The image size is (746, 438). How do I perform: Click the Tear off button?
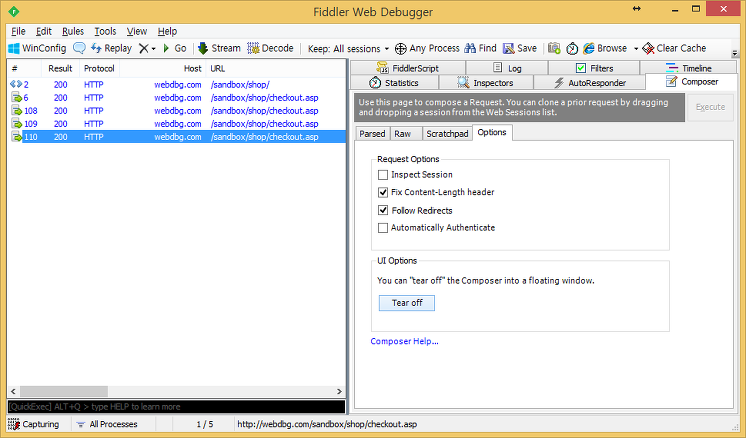click(407, 303)
